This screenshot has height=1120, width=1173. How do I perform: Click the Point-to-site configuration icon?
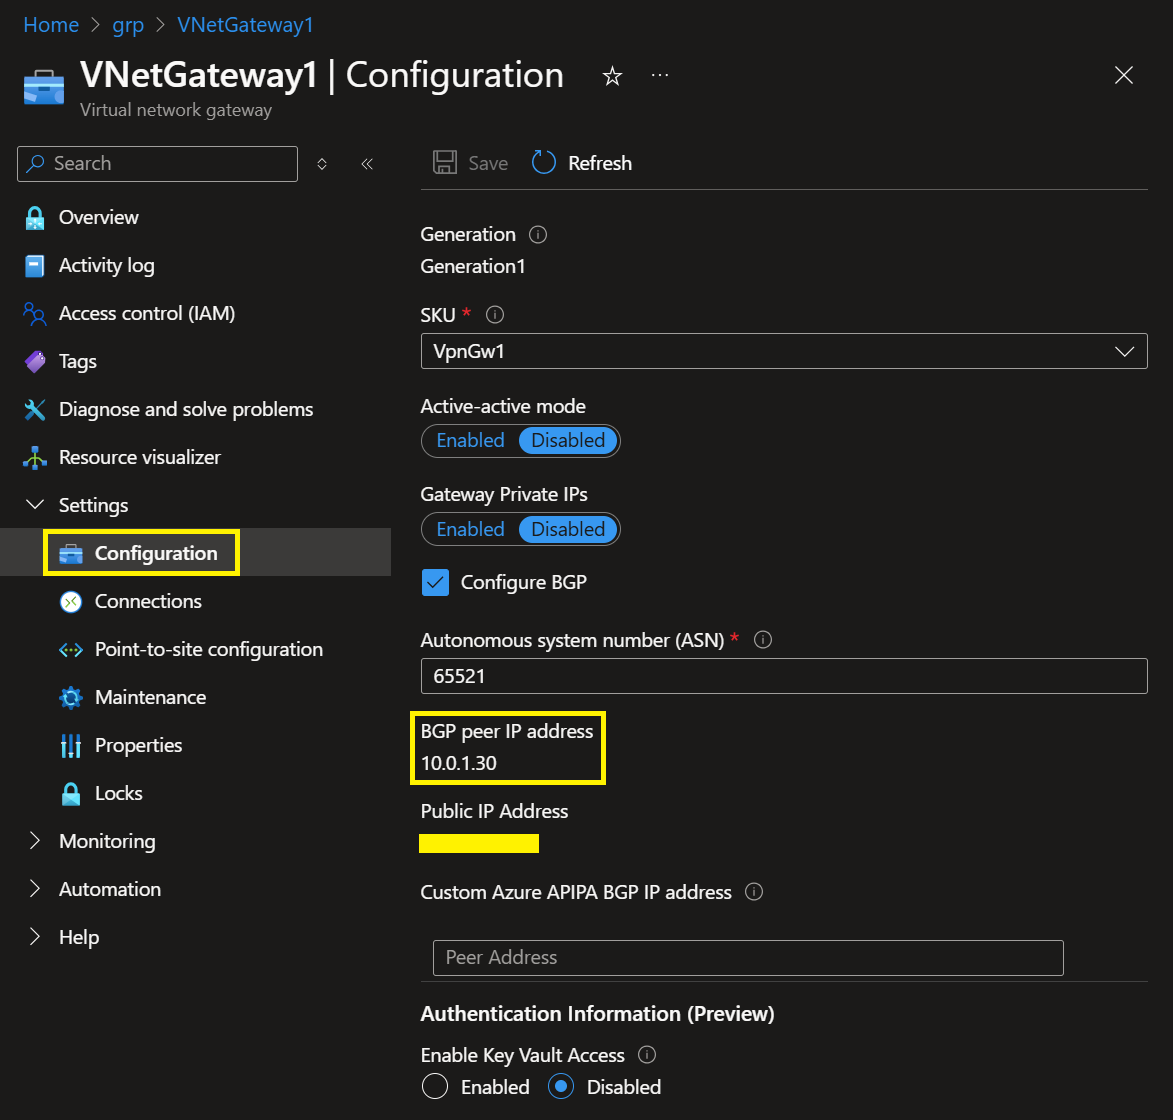point(71,649)
